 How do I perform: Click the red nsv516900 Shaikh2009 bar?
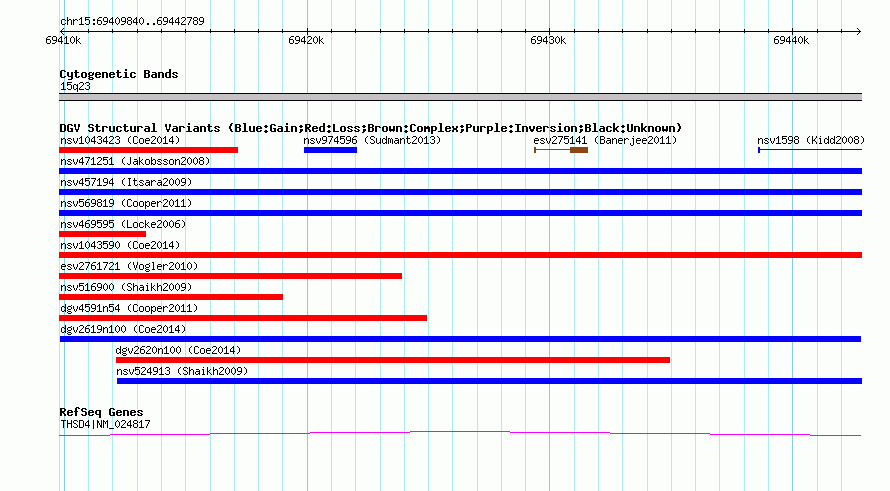click(x=171, y=297)
